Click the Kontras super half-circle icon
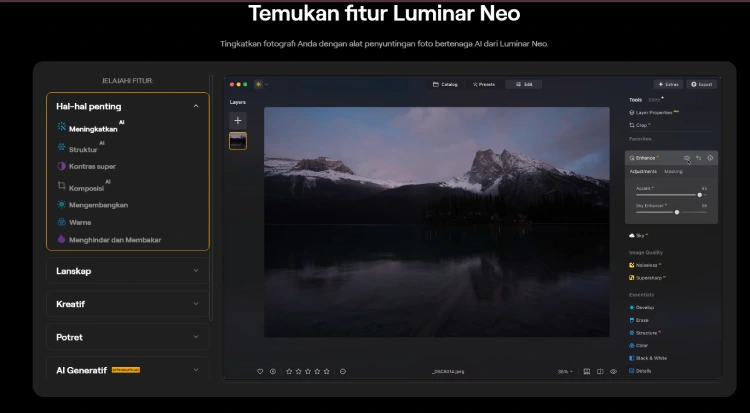Viewport: 750px width, 413px height. tap(62, 166)
